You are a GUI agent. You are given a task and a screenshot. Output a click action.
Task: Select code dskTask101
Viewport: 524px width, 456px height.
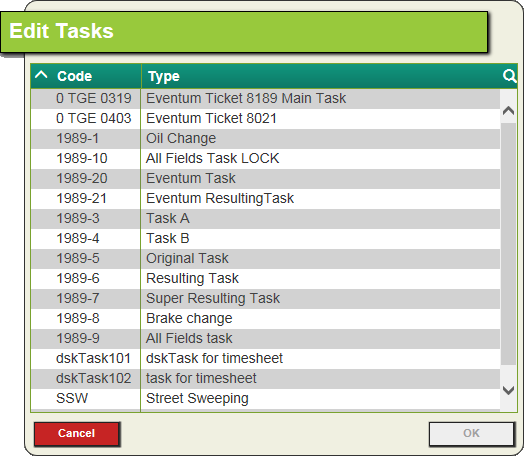click(x=94, y=359)
